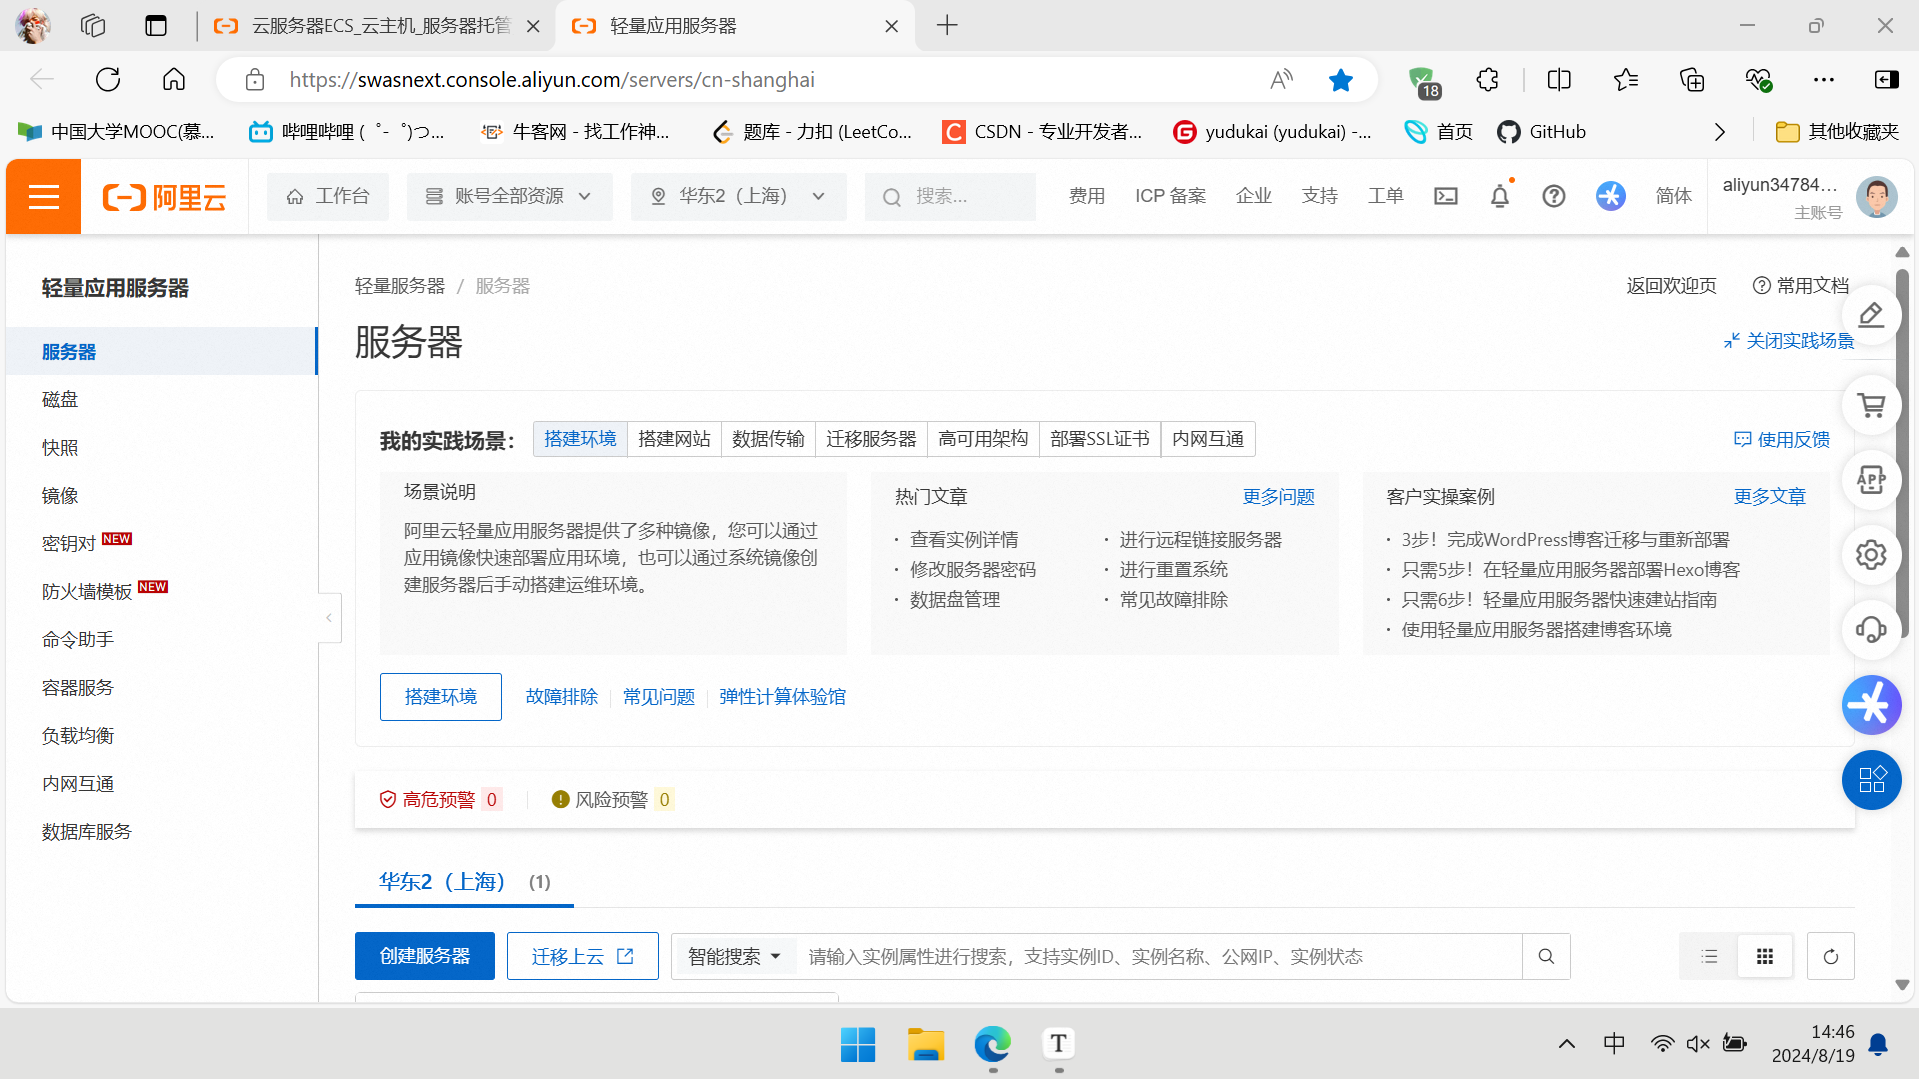Switch to the 云服务器ECS browser tab

pos(378,26)
